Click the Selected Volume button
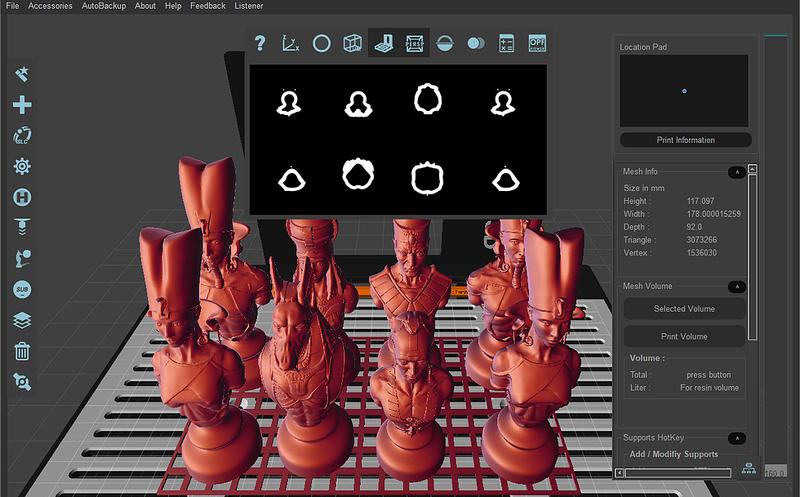Viewport: 800px width, 497px height. click(x=684, y=309)
